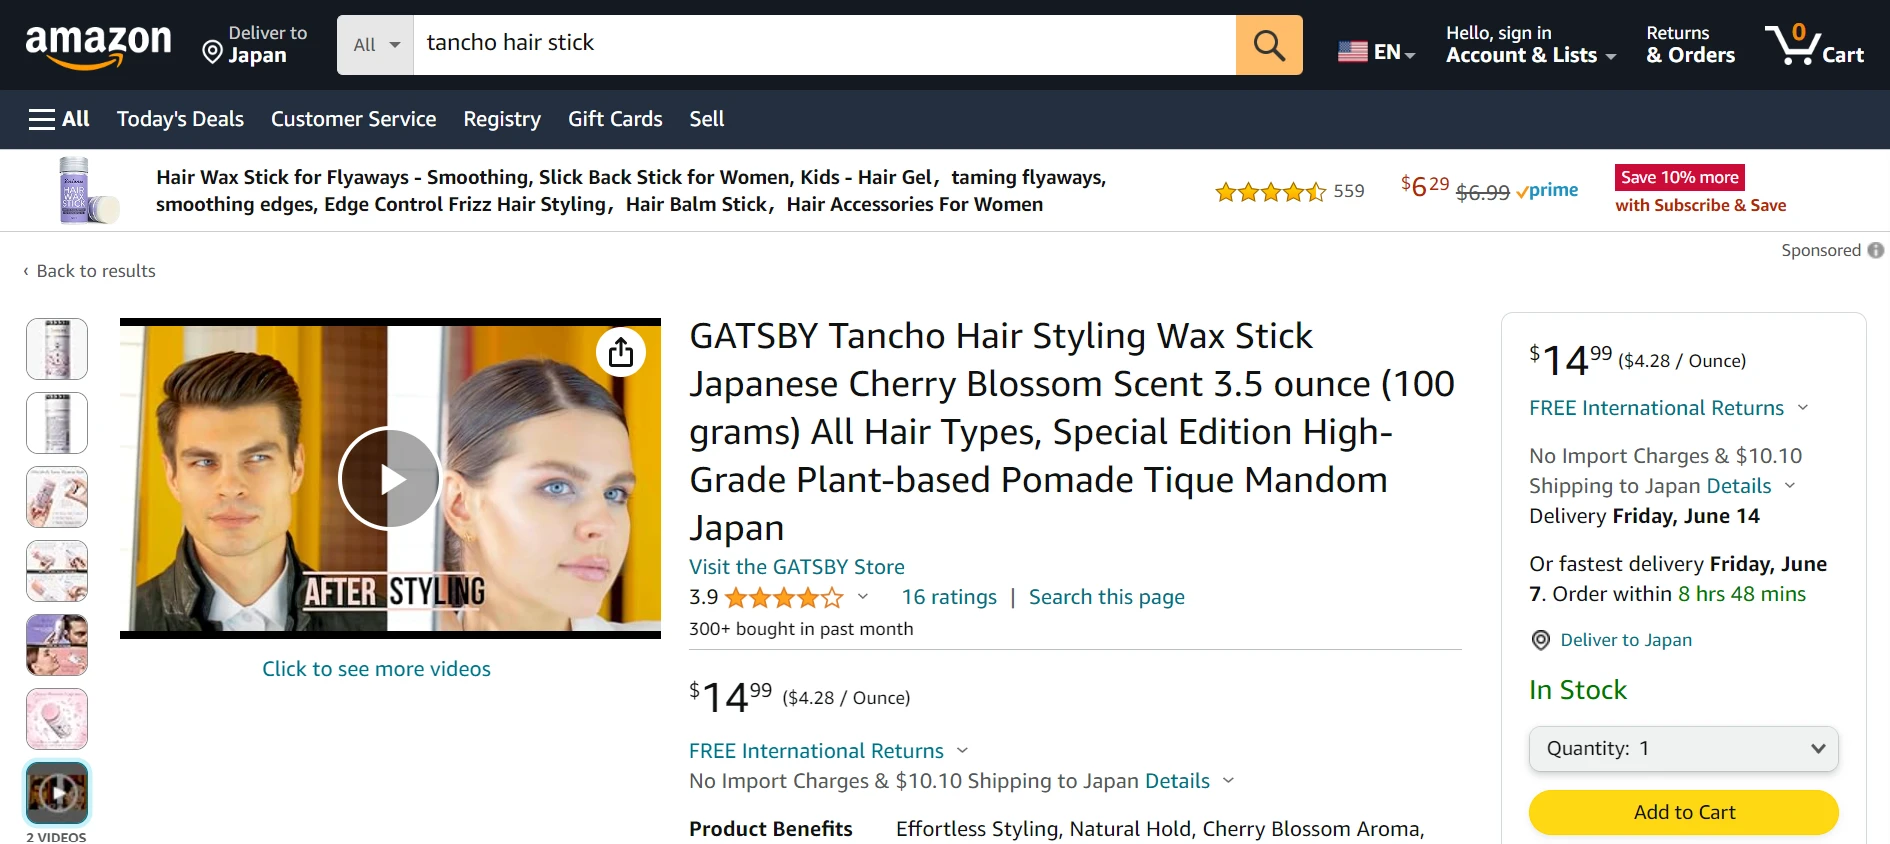Click the Deliver to Japan location pin
Viewport: 1890px width, 844px height.
212,52
